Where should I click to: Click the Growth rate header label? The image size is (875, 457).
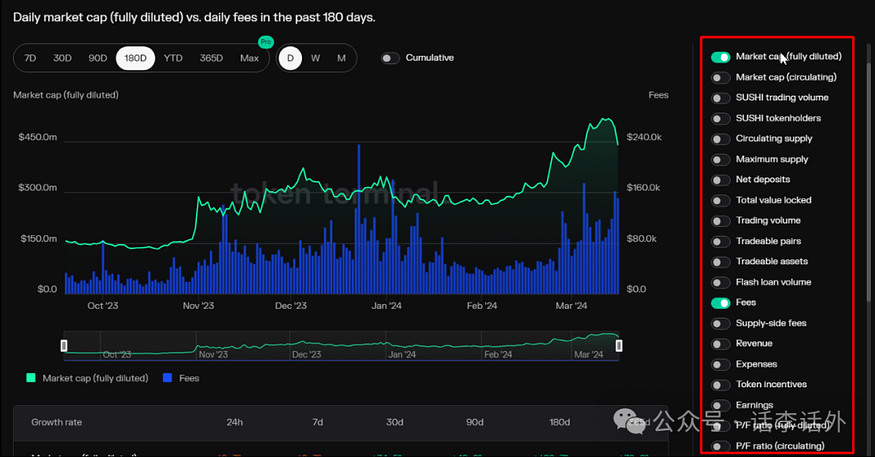coord(56,422)
